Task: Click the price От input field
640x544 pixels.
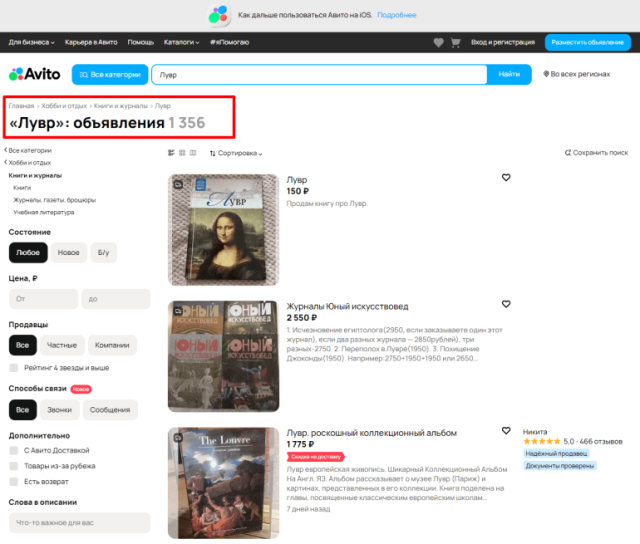Action: point(43,299)
